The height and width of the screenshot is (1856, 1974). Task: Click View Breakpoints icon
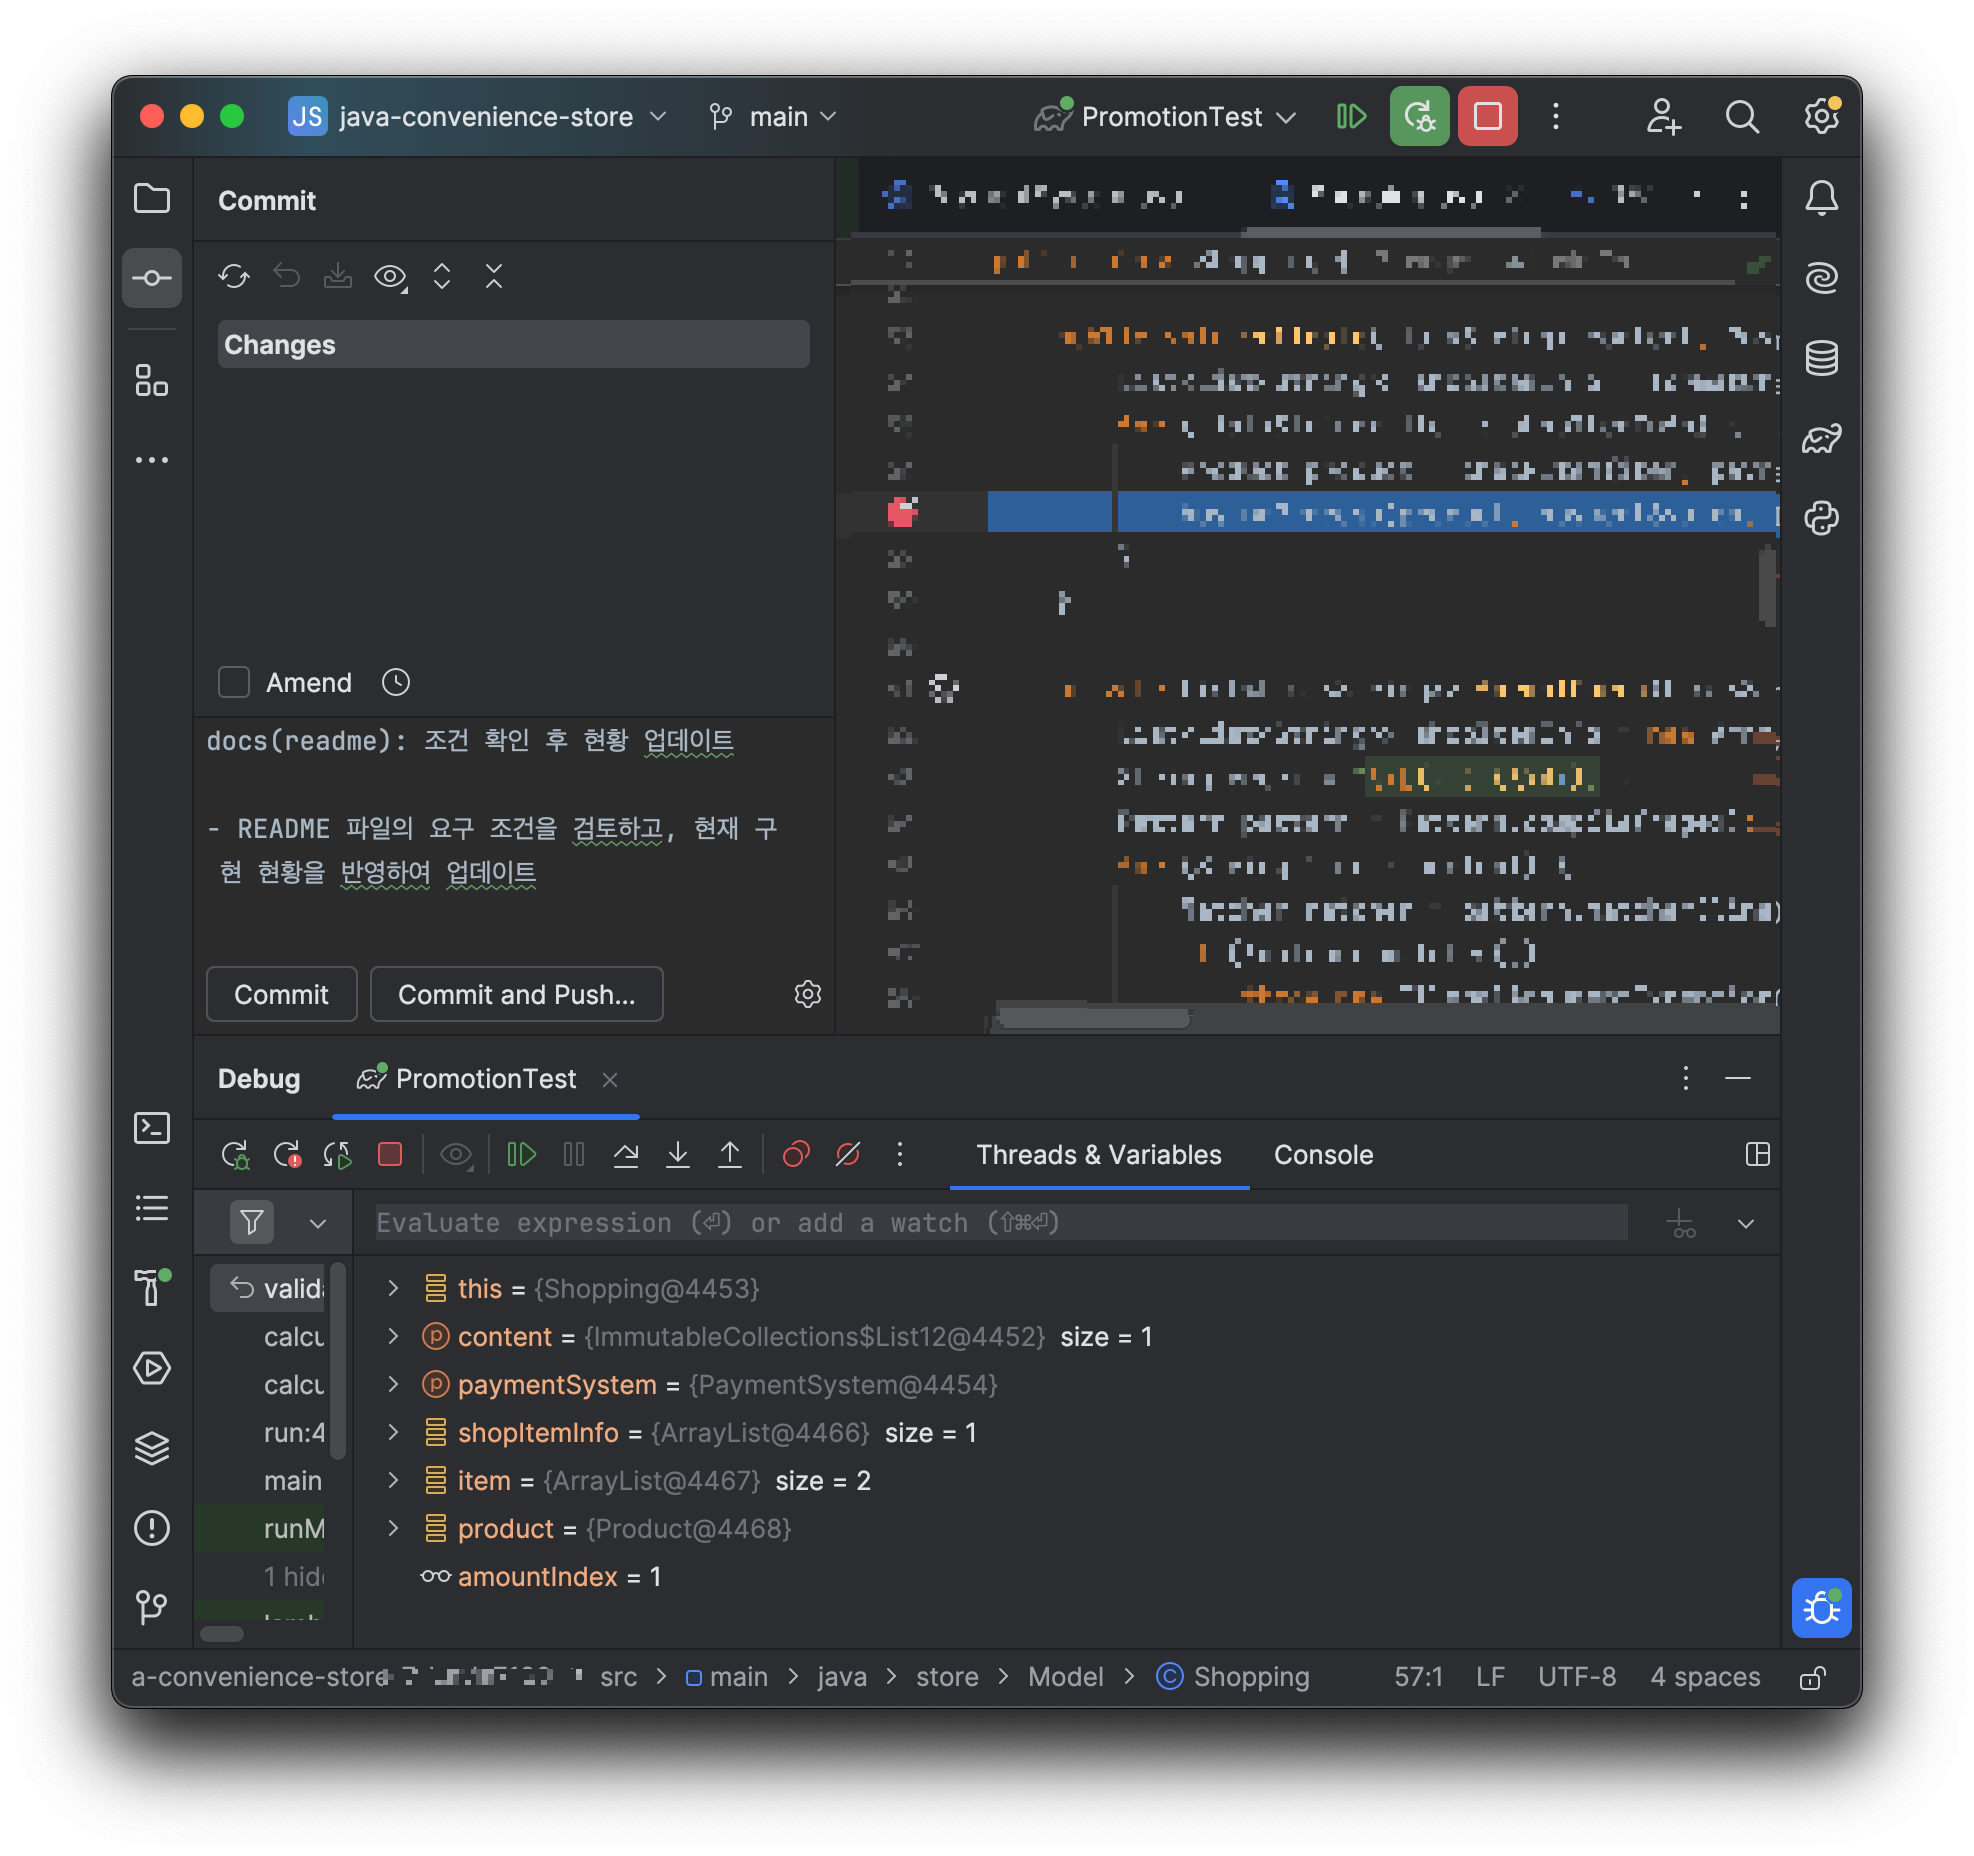click(796, 1155)
